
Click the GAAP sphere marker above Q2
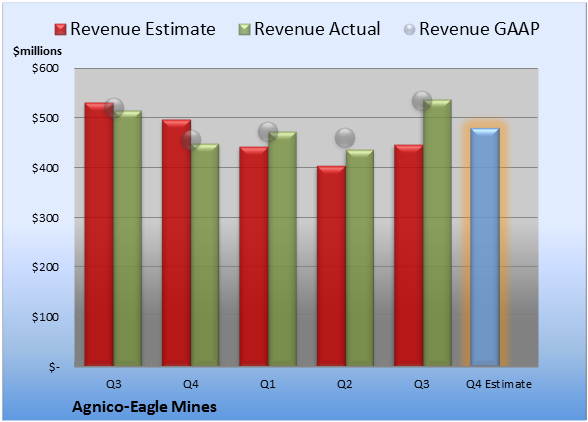345,138
